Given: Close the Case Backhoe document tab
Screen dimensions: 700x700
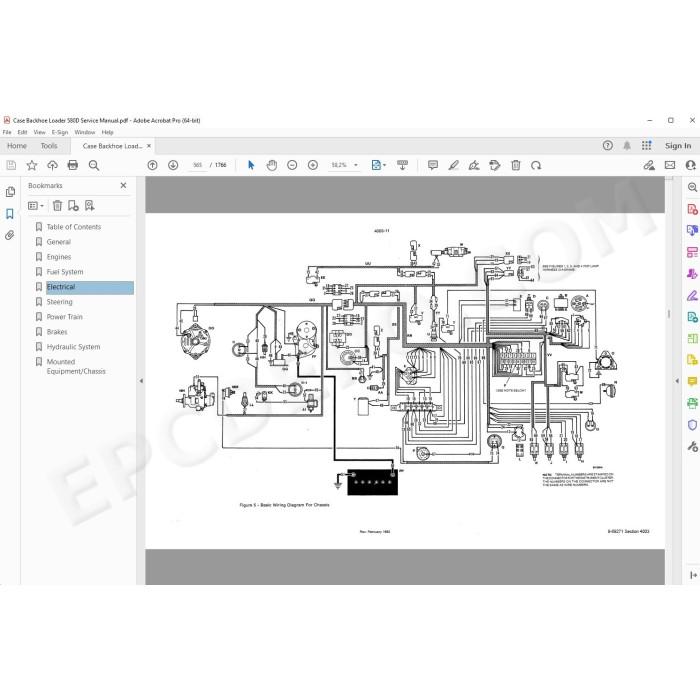Looking at the screenshot, I should [x=149, y=146].
